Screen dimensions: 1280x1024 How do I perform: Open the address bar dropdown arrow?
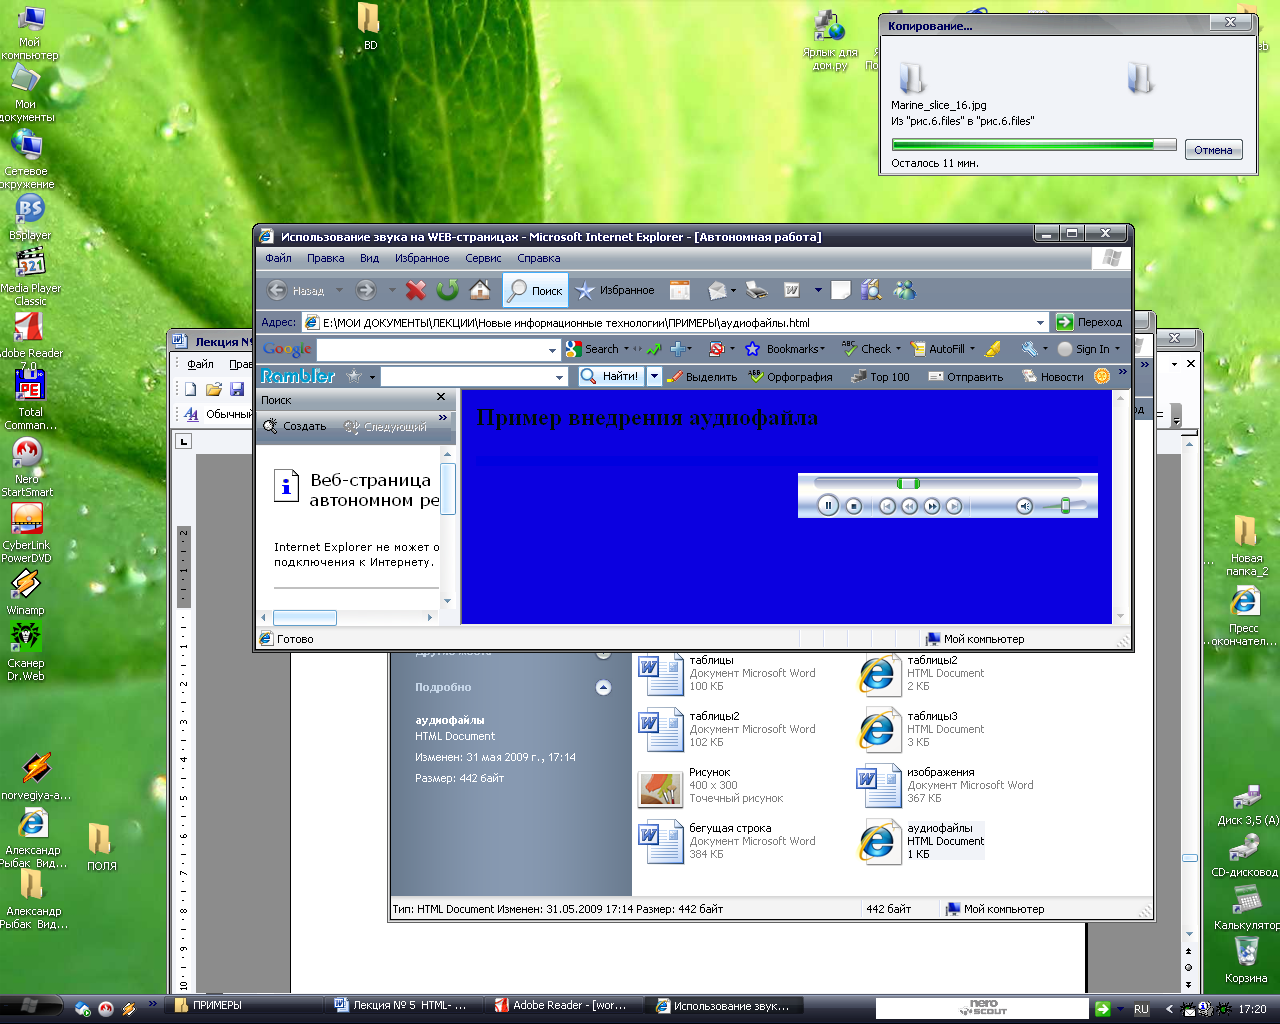click(x=1041, y=322)
